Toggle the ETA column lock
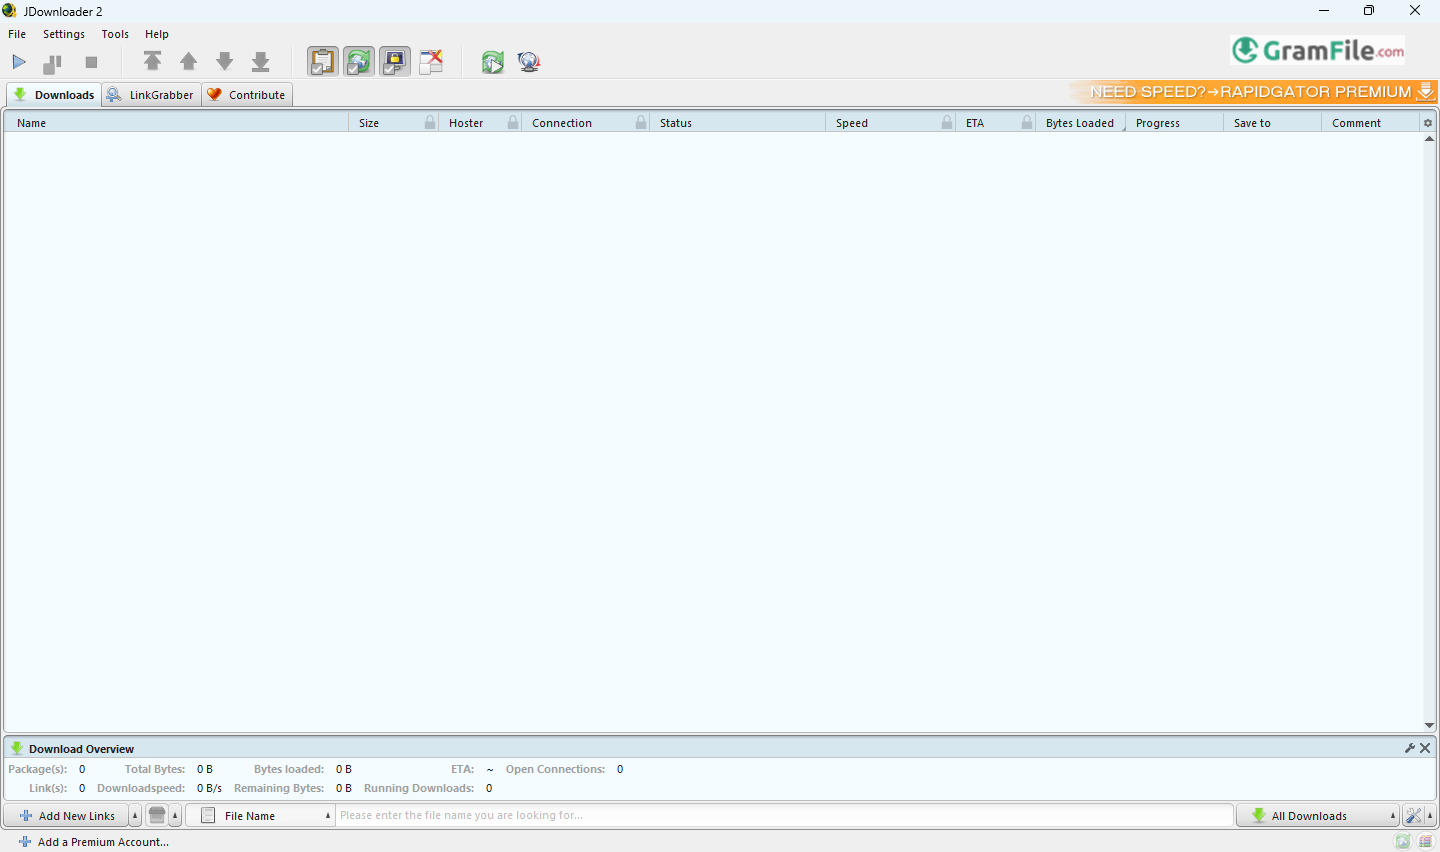Viewport: 1440px width, 852px height. pos(1027,122)
